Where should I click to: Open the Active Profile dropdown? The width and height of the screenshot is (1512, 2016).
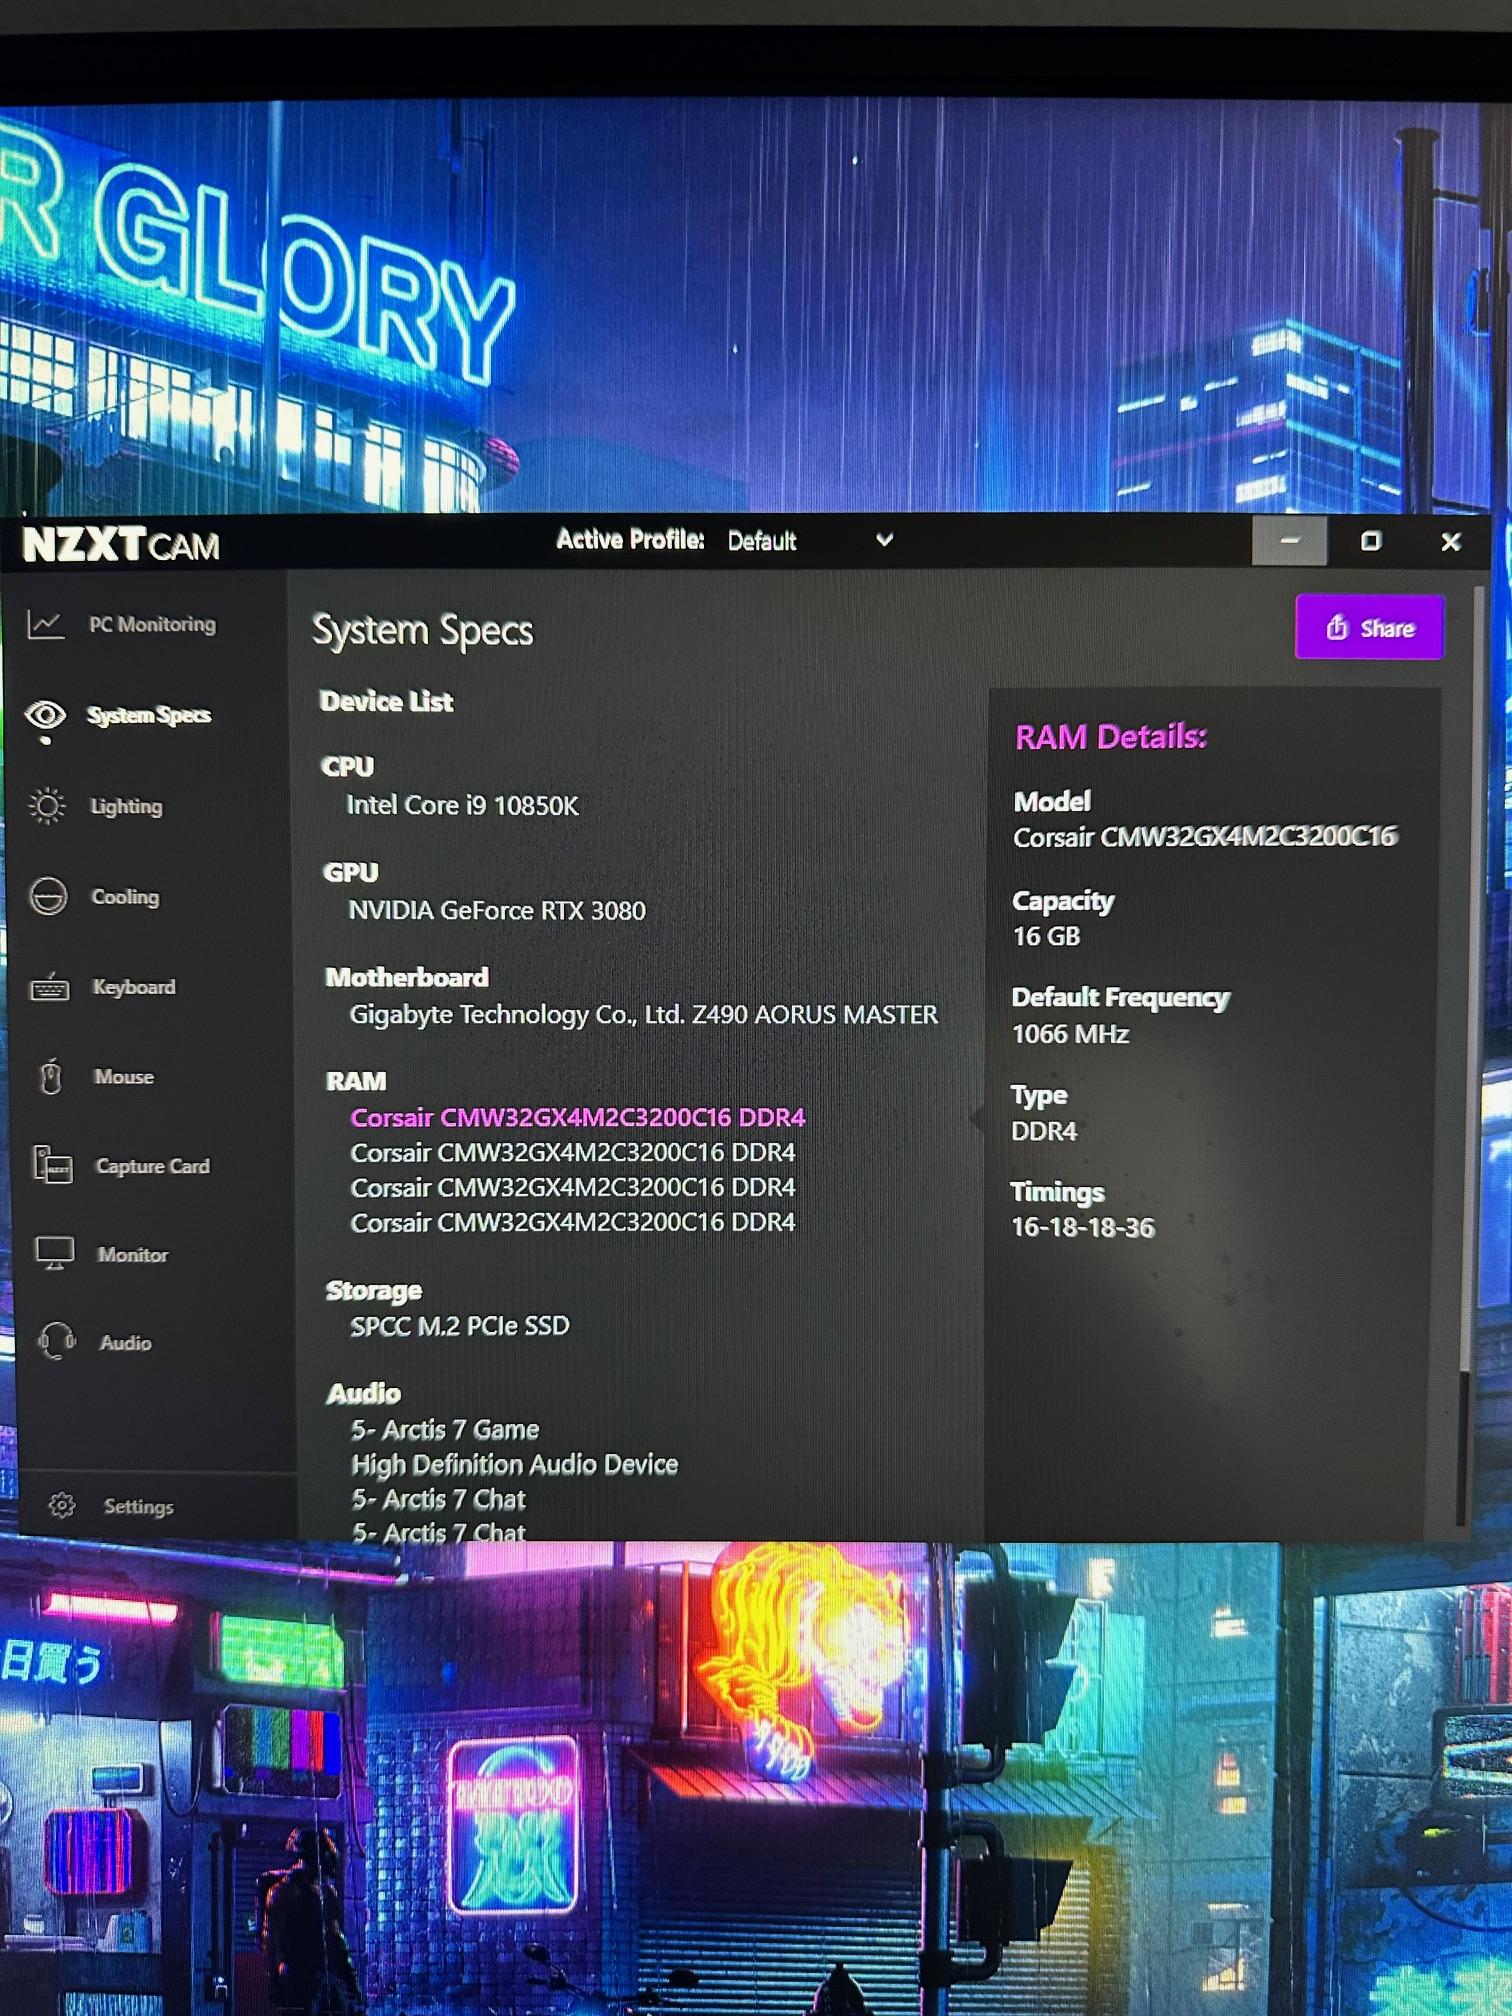pos(809,541)
